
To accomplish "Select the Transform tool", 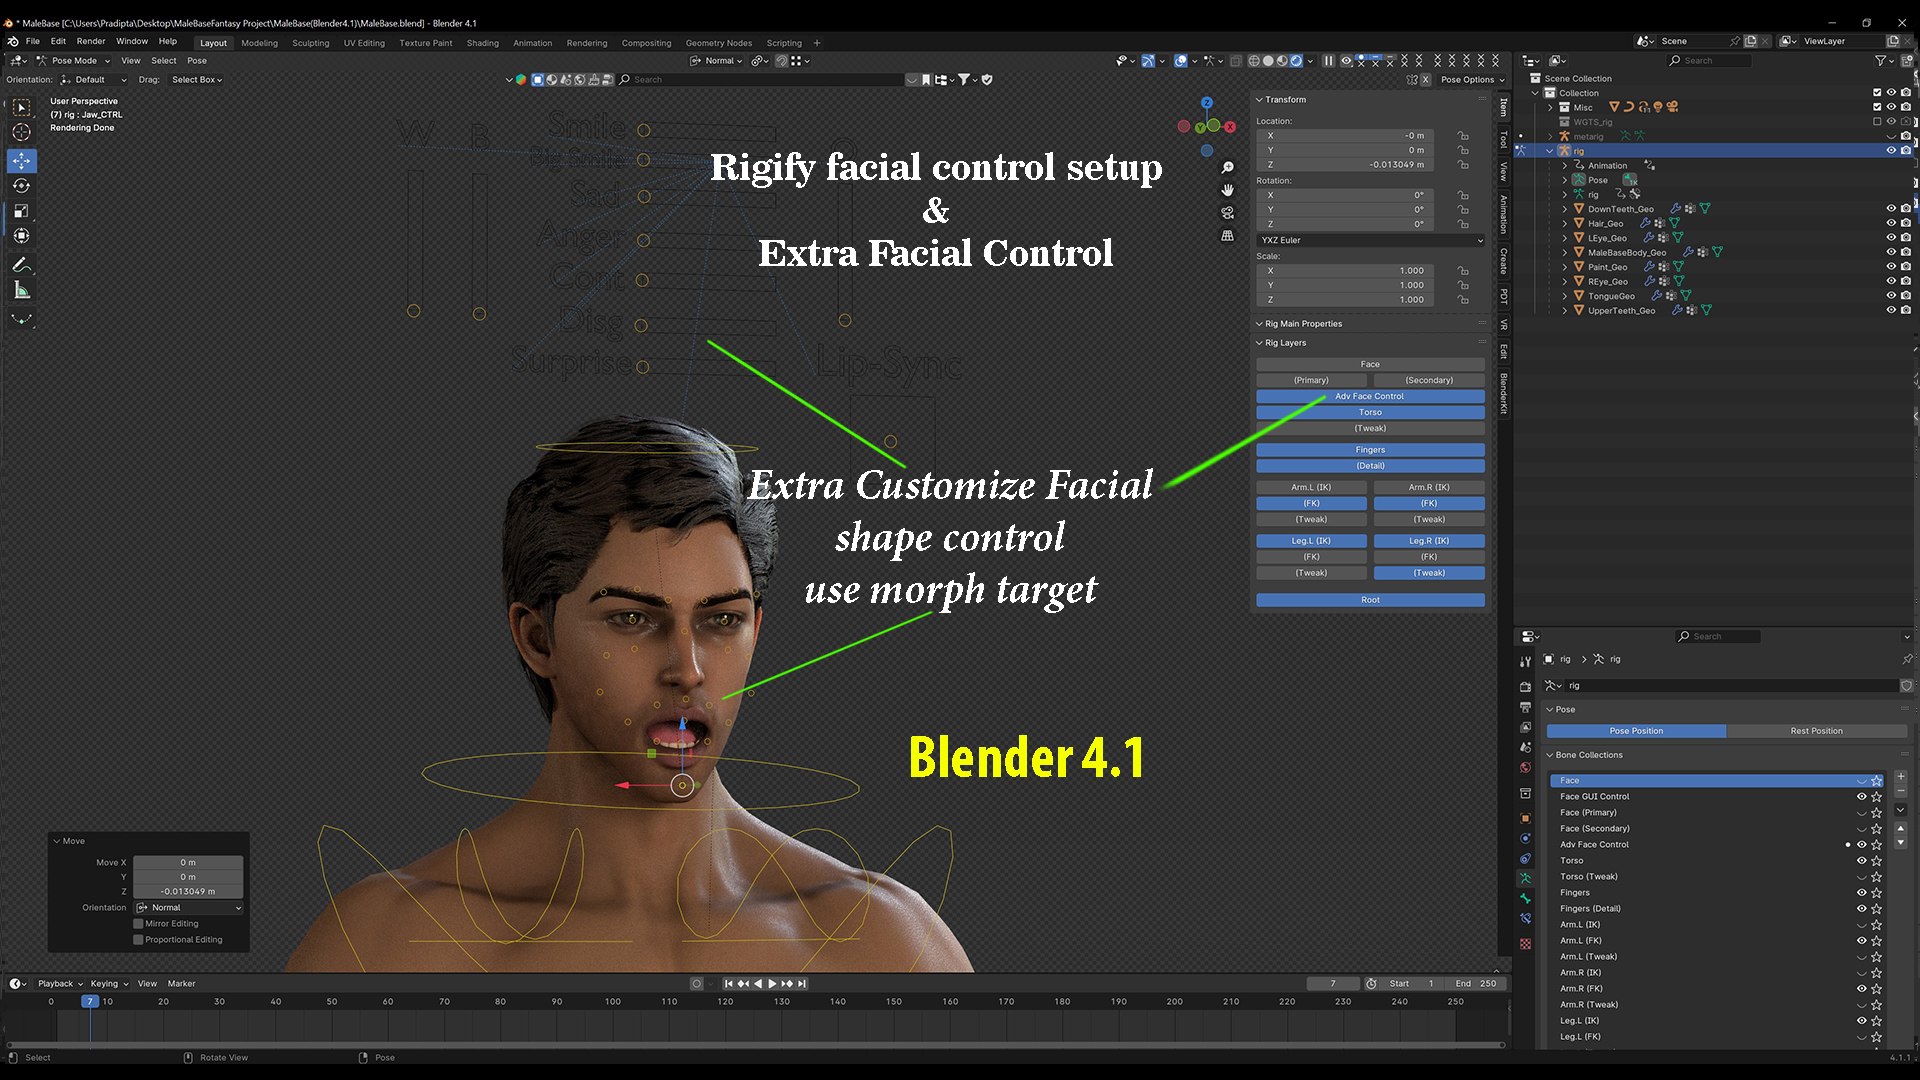I will (x=21, y=236).
